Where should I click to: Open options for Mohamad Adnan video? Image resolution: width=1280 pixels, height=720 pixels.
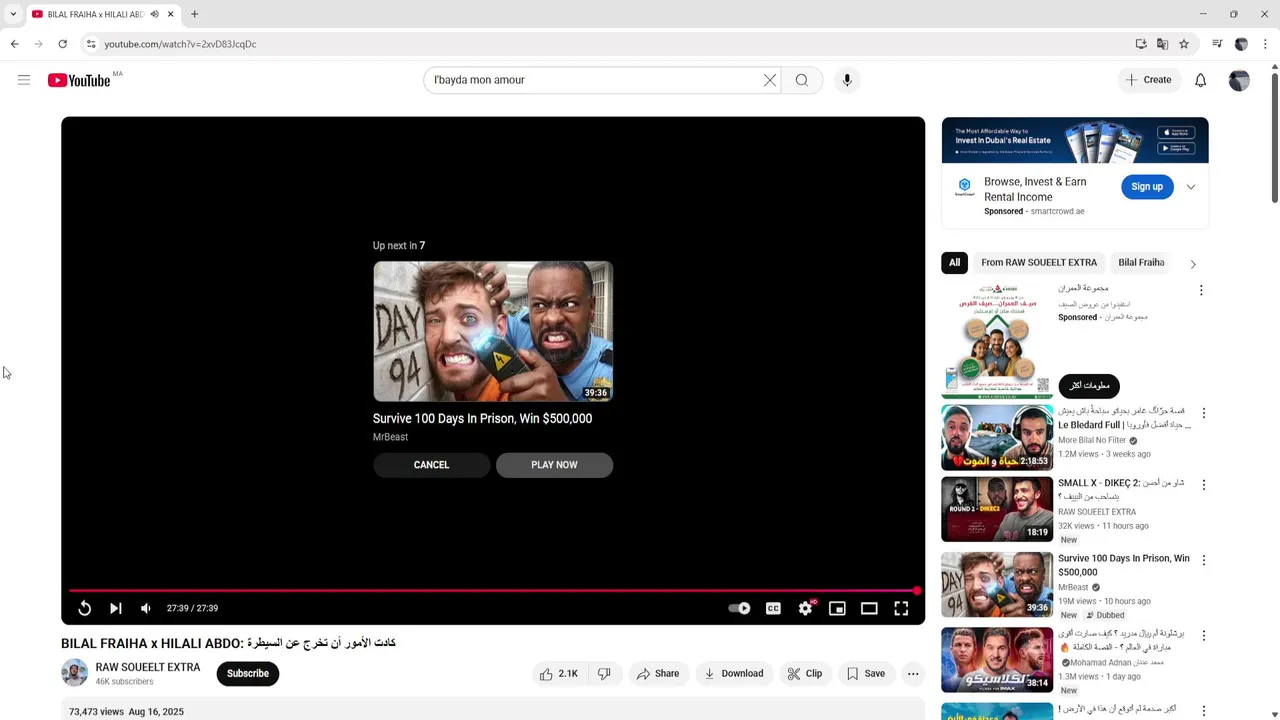coord(1204,636)
